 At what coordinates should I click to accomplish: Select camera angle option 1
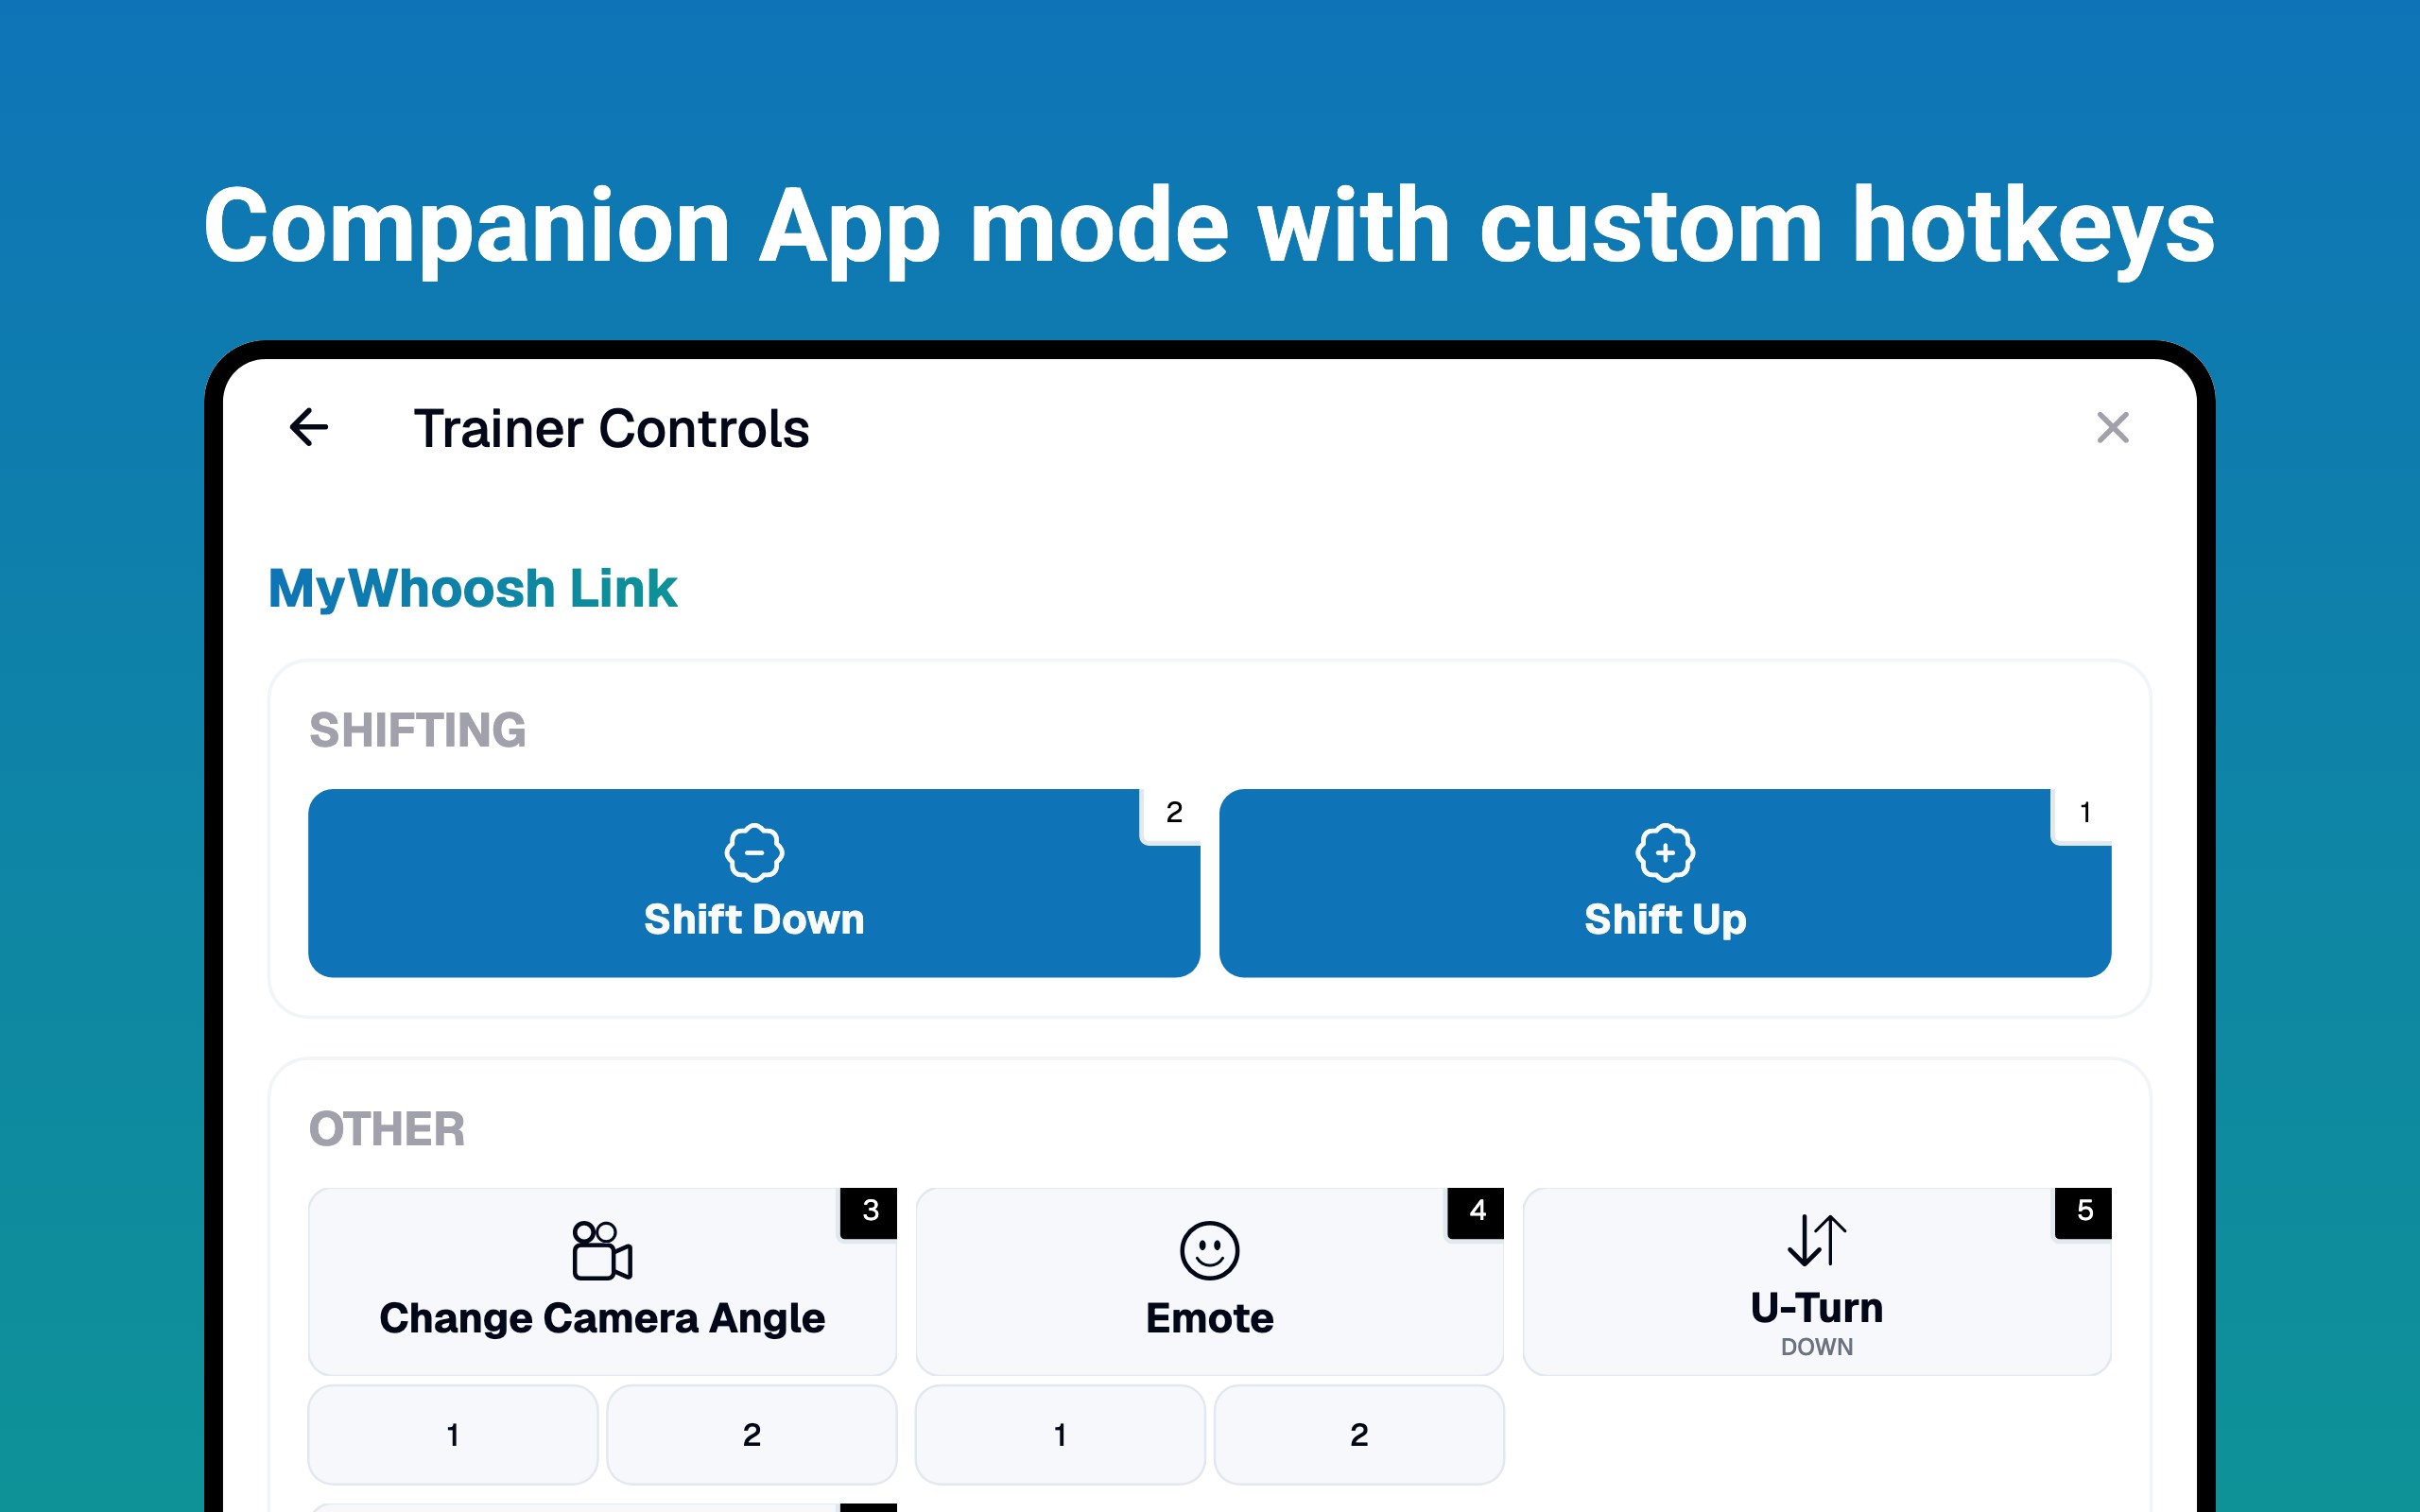(453, 1434)
